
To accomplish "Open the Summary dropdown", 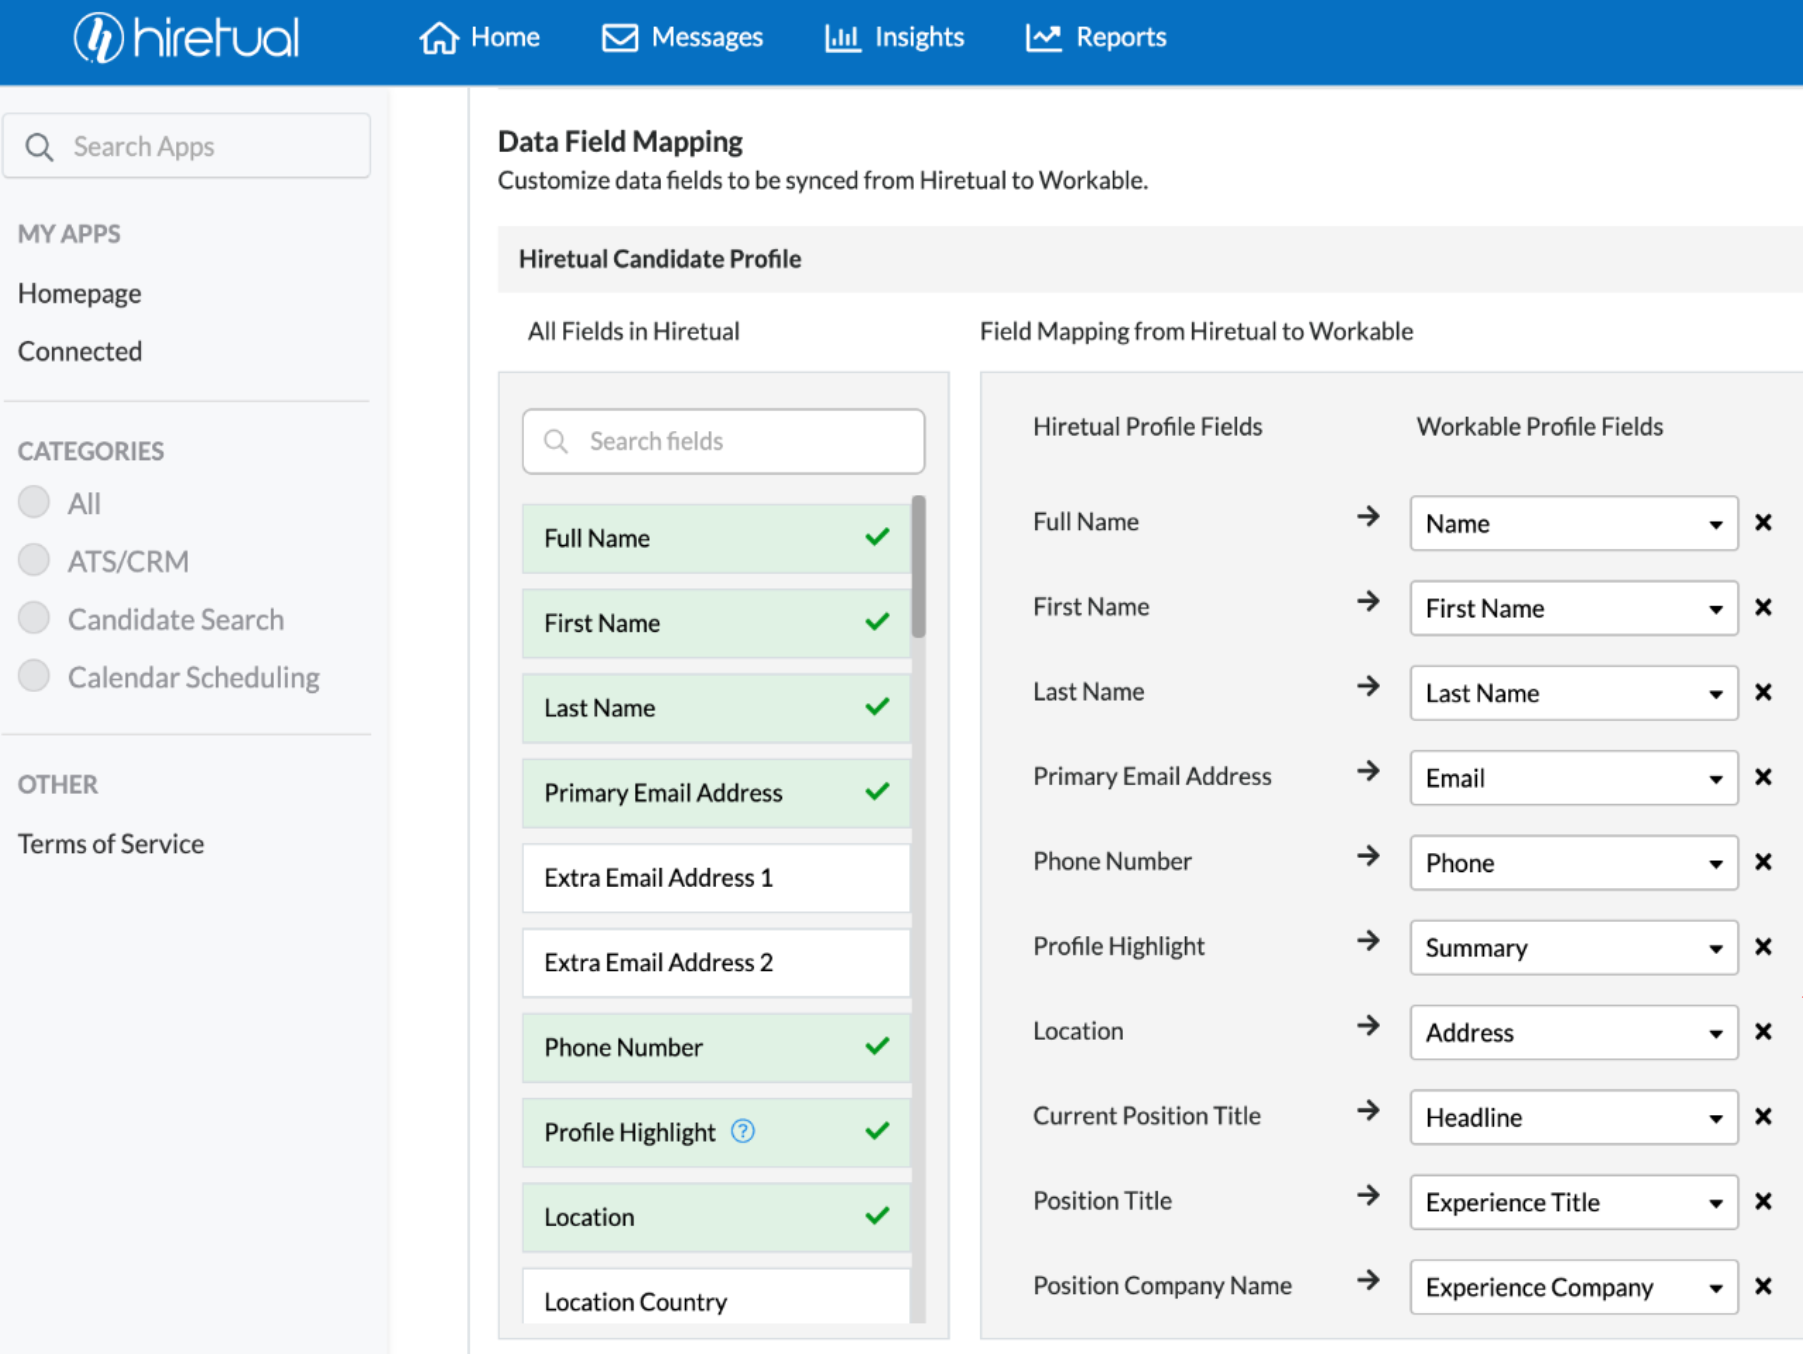I will (1574, 948).
